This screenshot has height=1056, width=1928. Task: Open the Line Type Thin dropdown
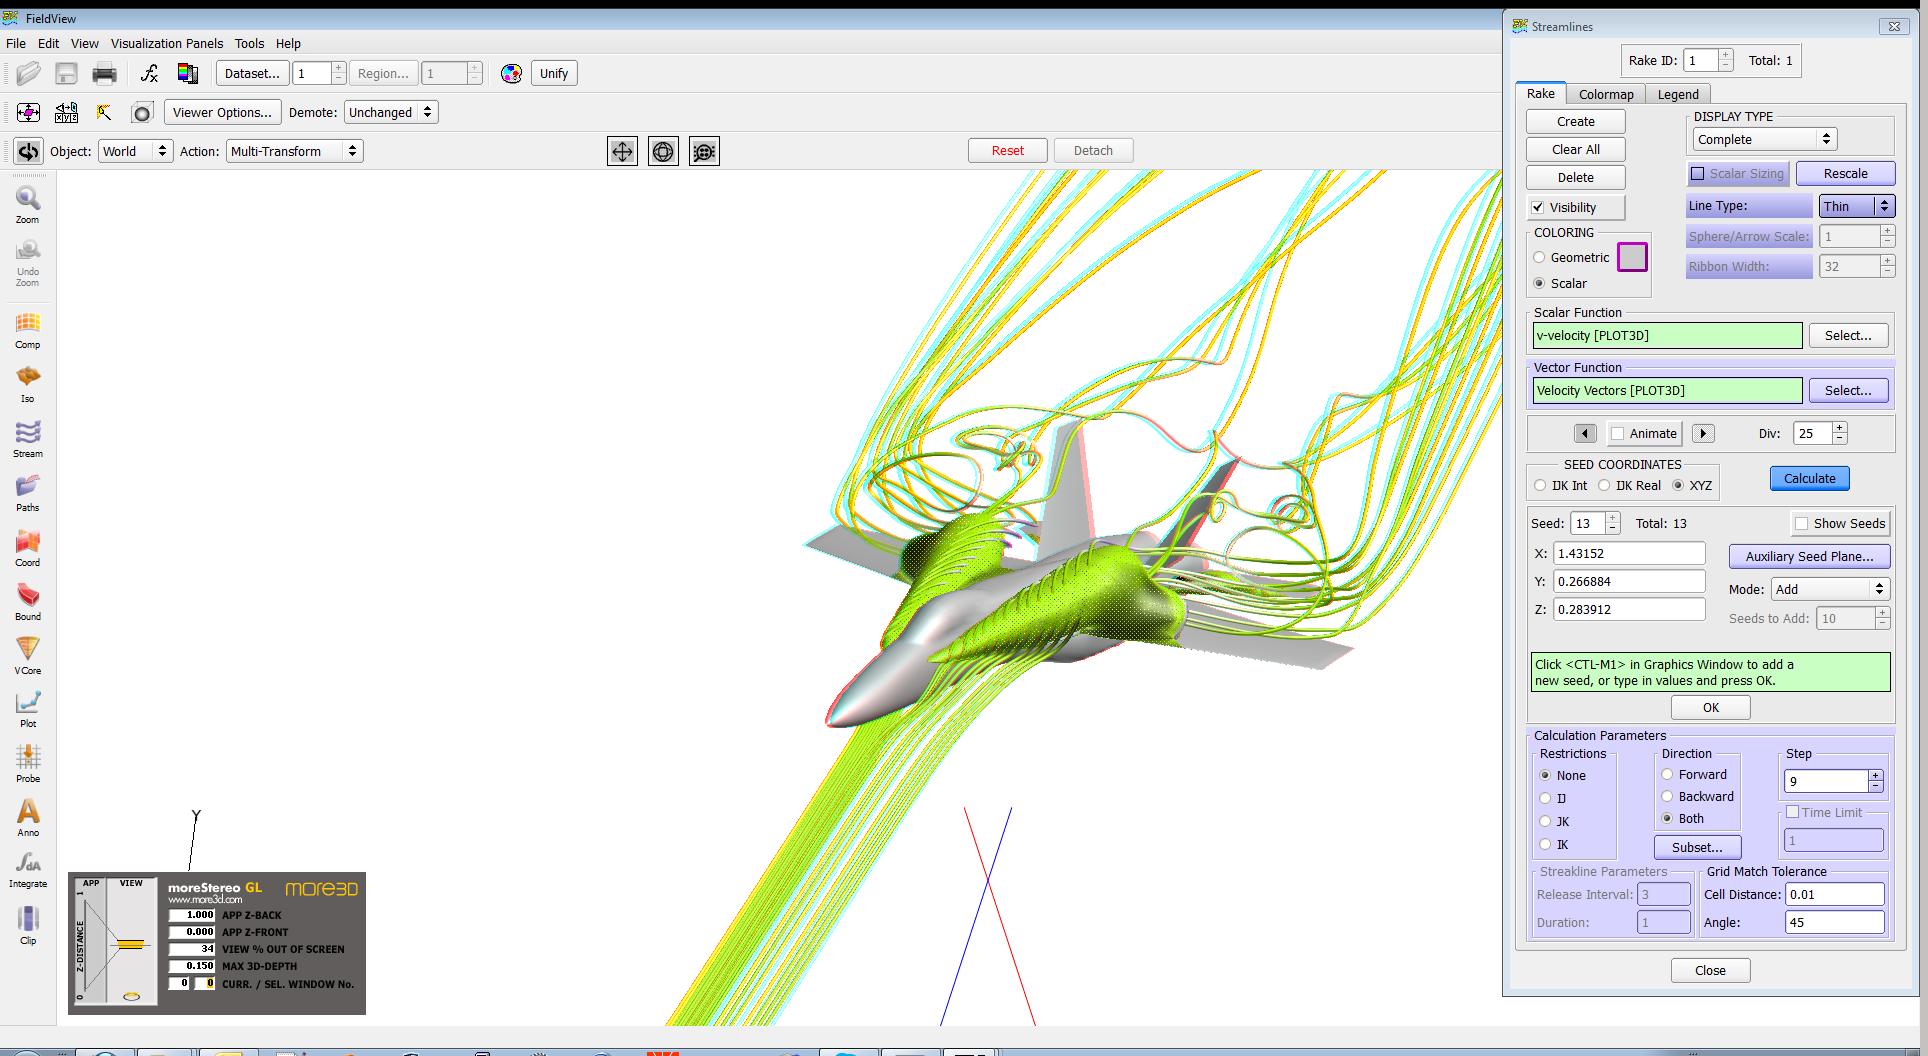point(1856,206)
